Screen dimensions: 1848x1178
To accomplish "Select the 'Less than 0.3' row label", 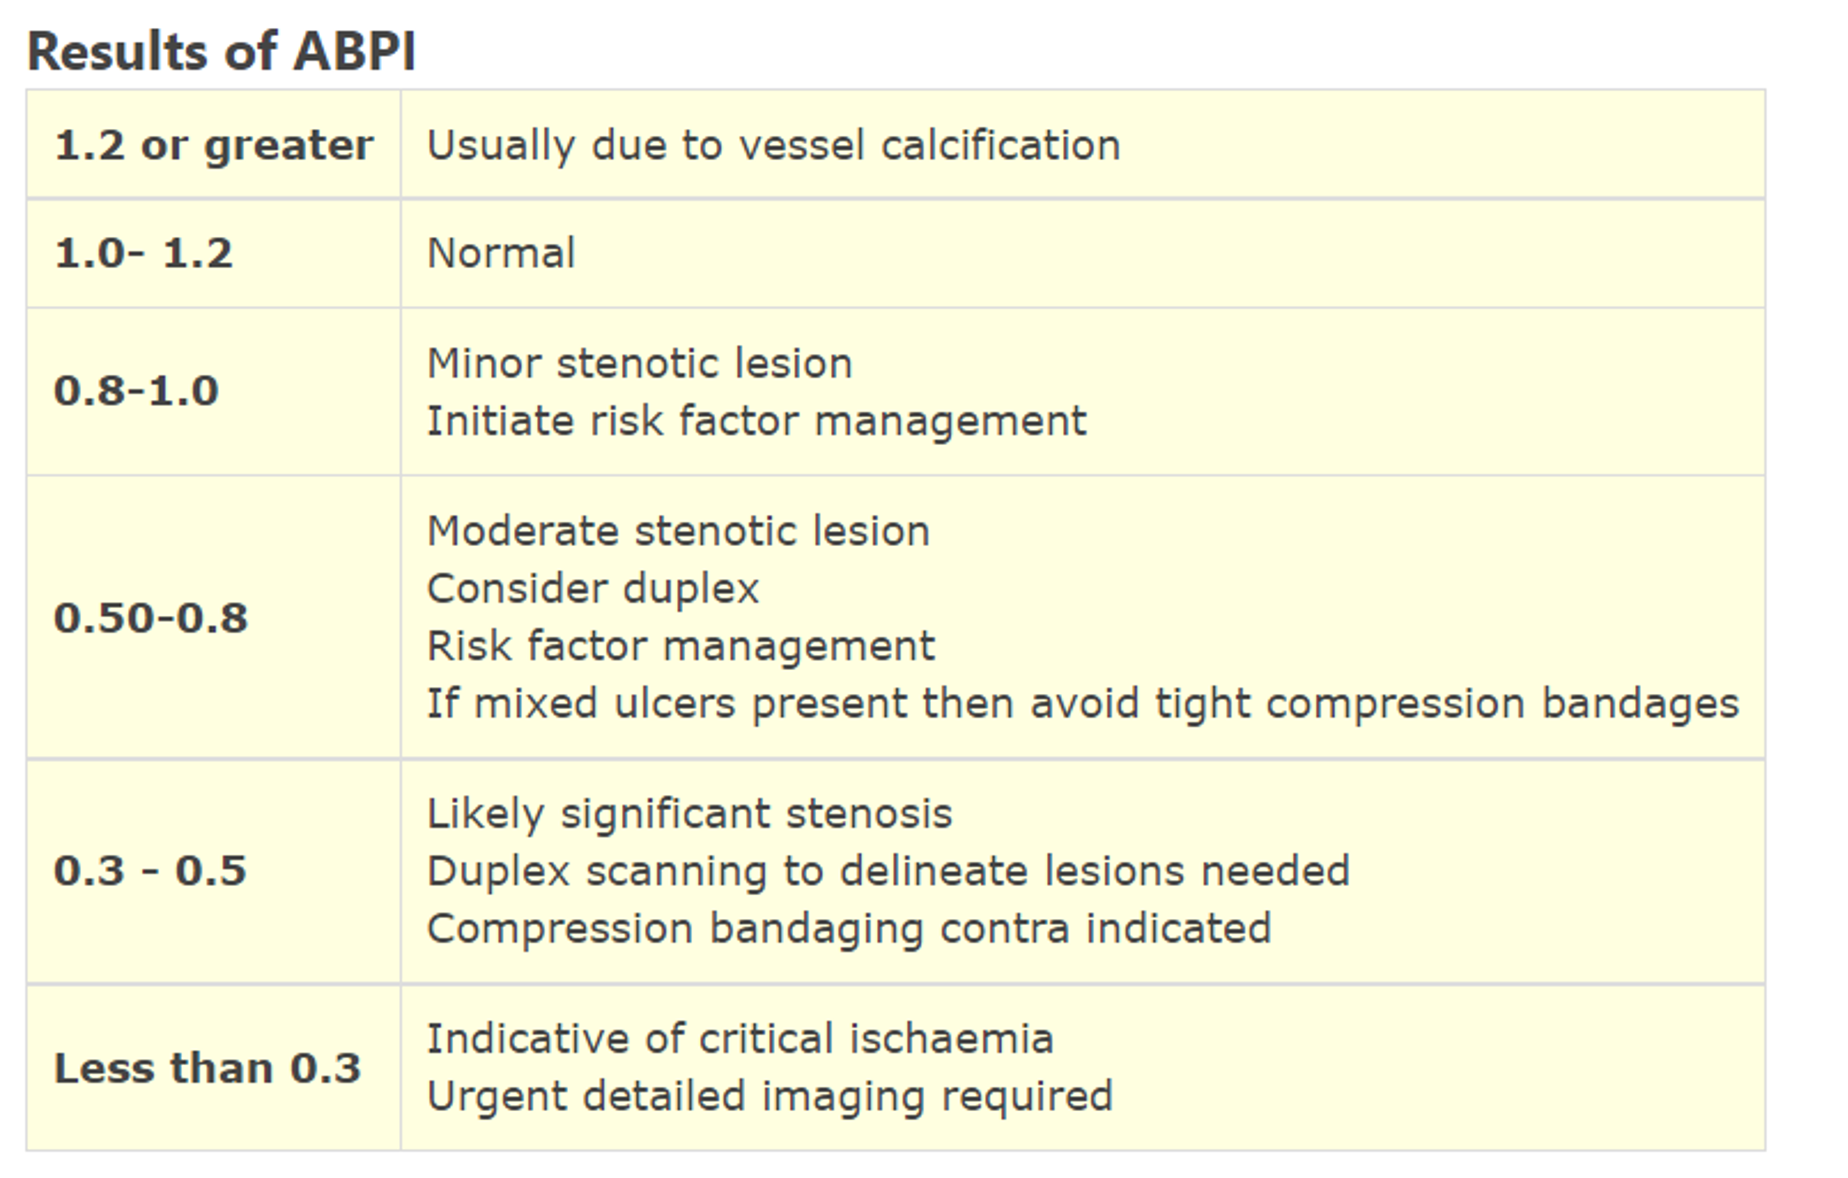I will (207, 1068).
